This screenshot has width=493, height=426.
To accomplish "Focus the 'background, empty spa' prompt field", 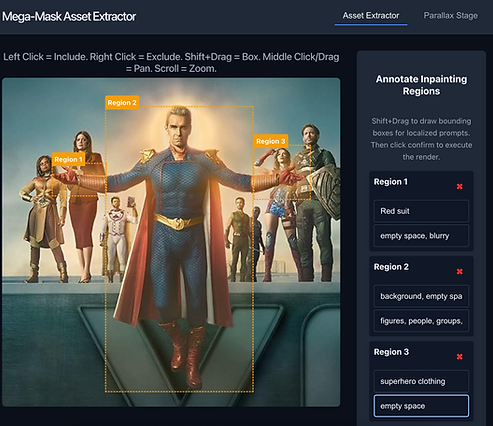I will (421, 296).
